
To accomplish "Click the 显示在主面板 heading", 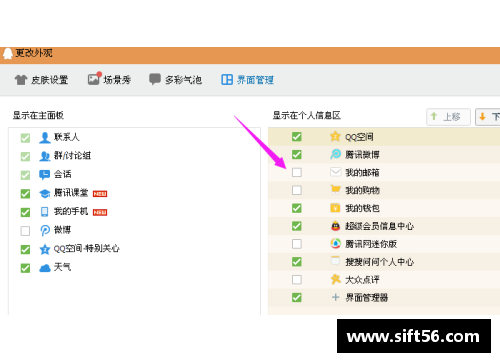I will (38, 115).
